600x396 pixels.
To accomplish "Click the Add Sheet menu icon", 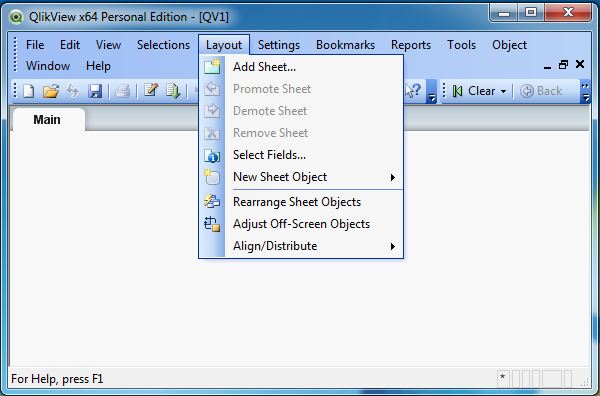I will pyautogui.click(x=212, y=67).
